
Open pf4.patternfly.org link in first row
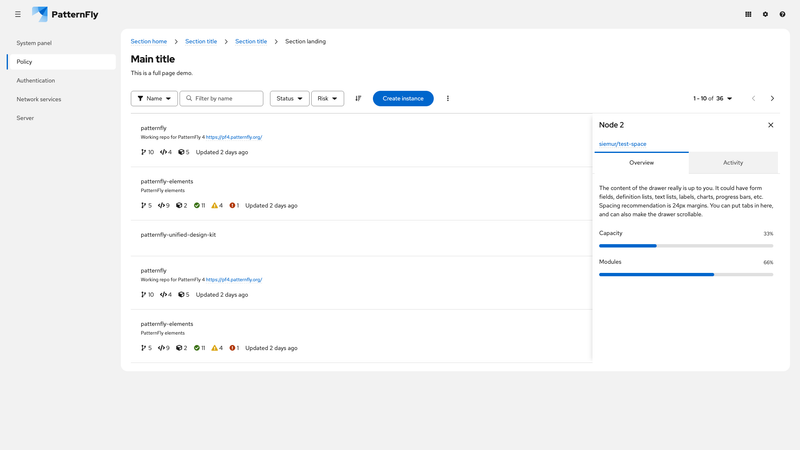point(234,137)
